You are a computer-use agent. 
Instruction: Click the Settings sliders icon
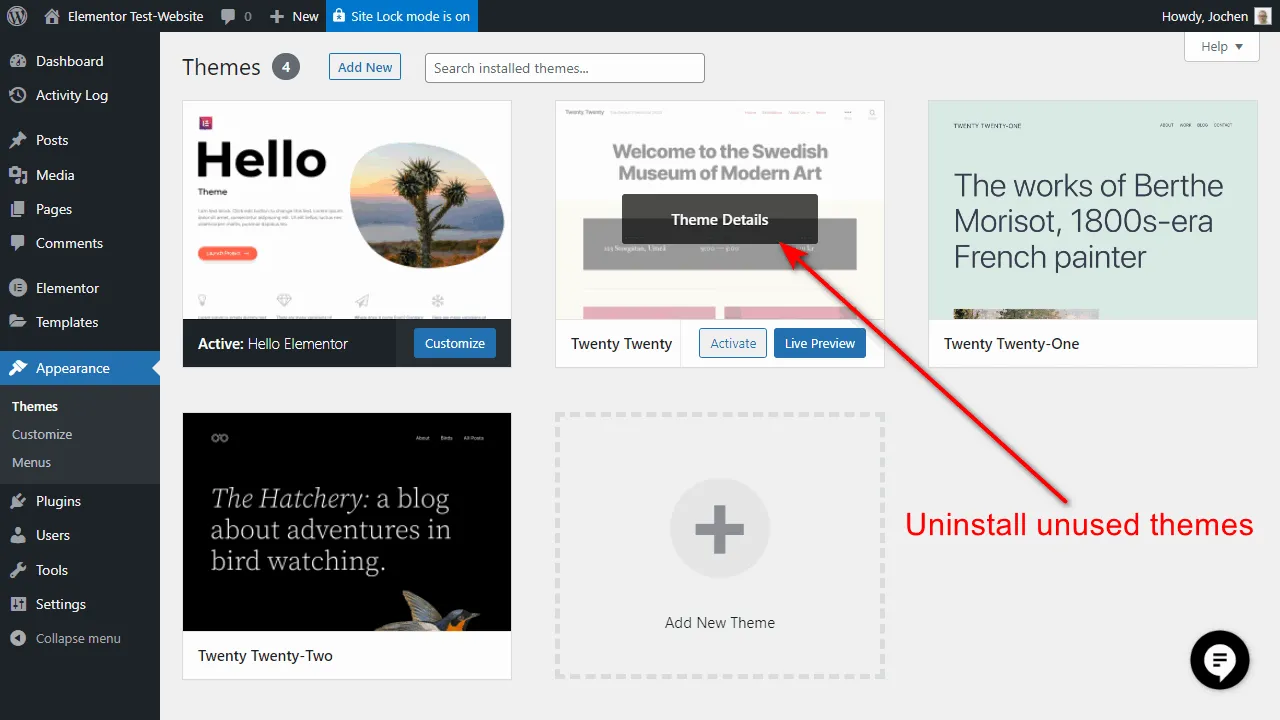pos(18,604)
